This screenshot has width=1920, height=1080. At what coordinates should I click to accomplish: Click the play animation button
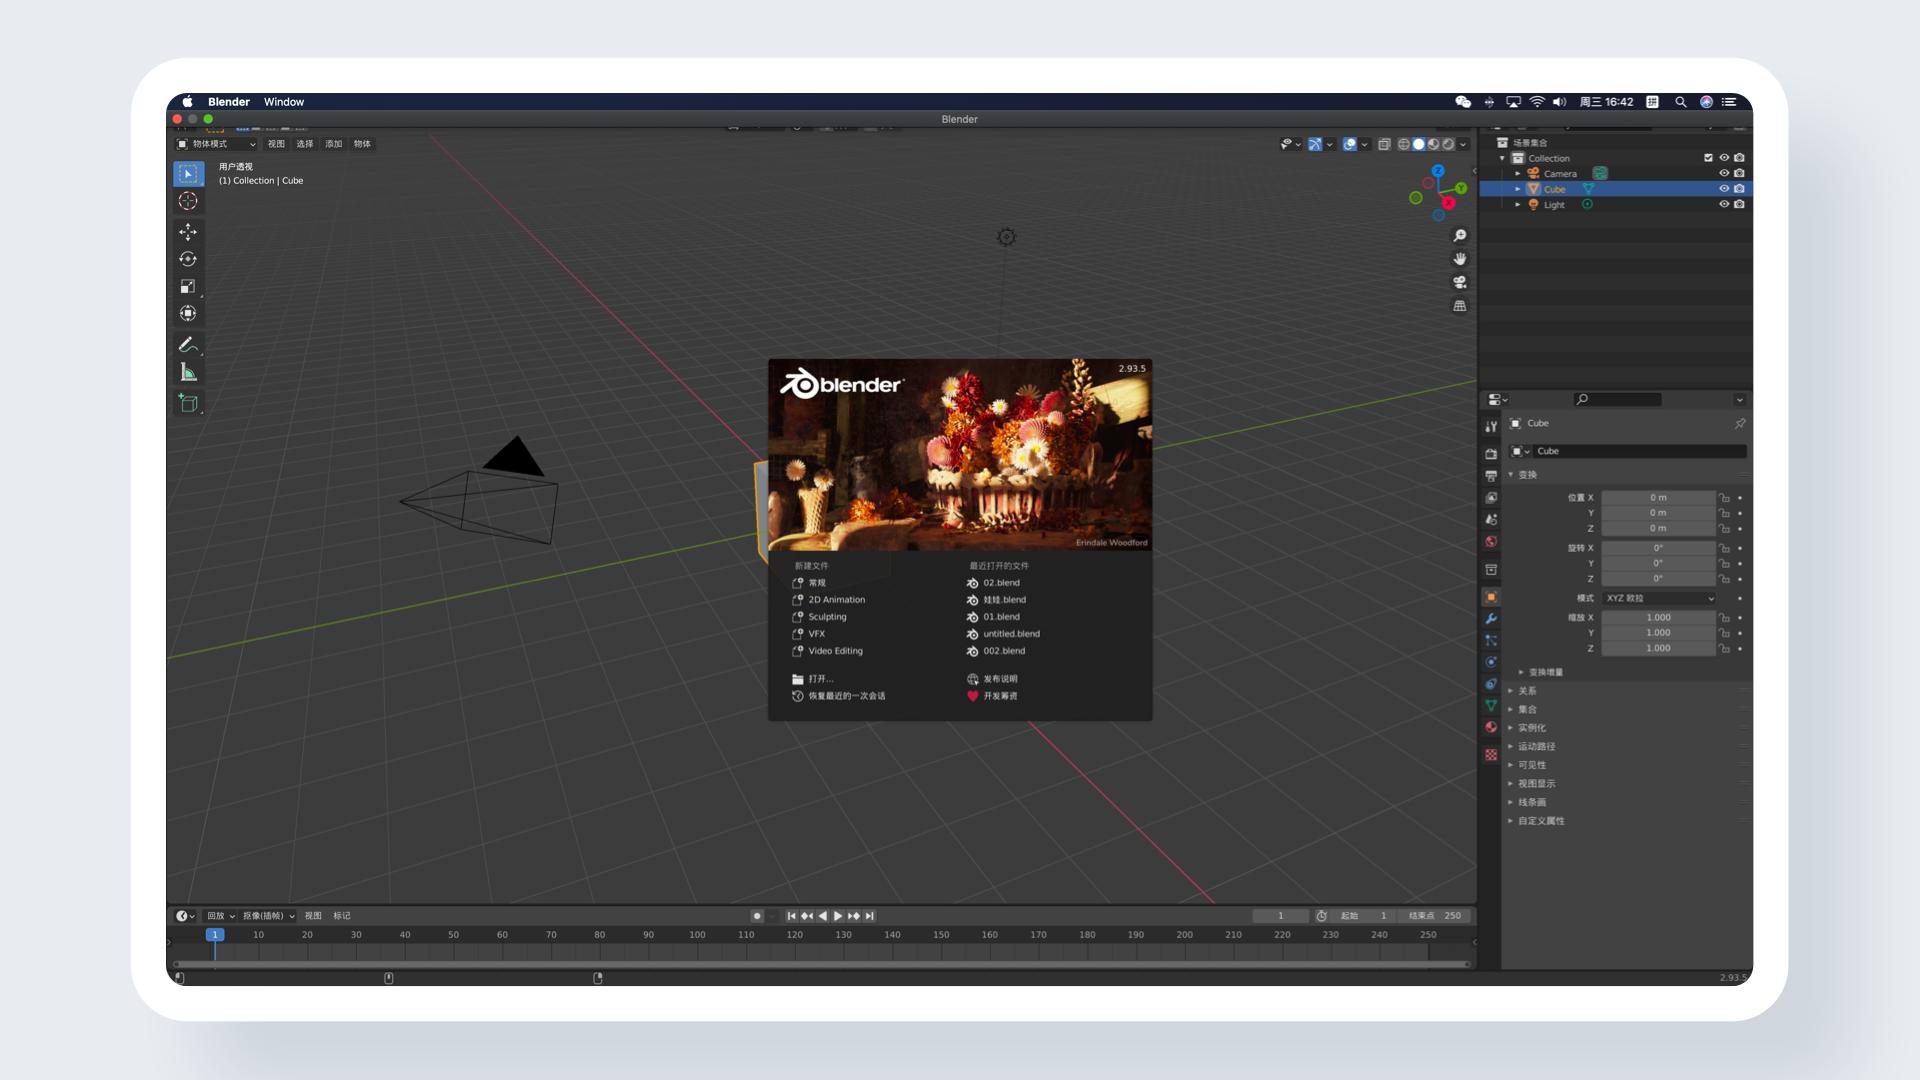(838, 916)
